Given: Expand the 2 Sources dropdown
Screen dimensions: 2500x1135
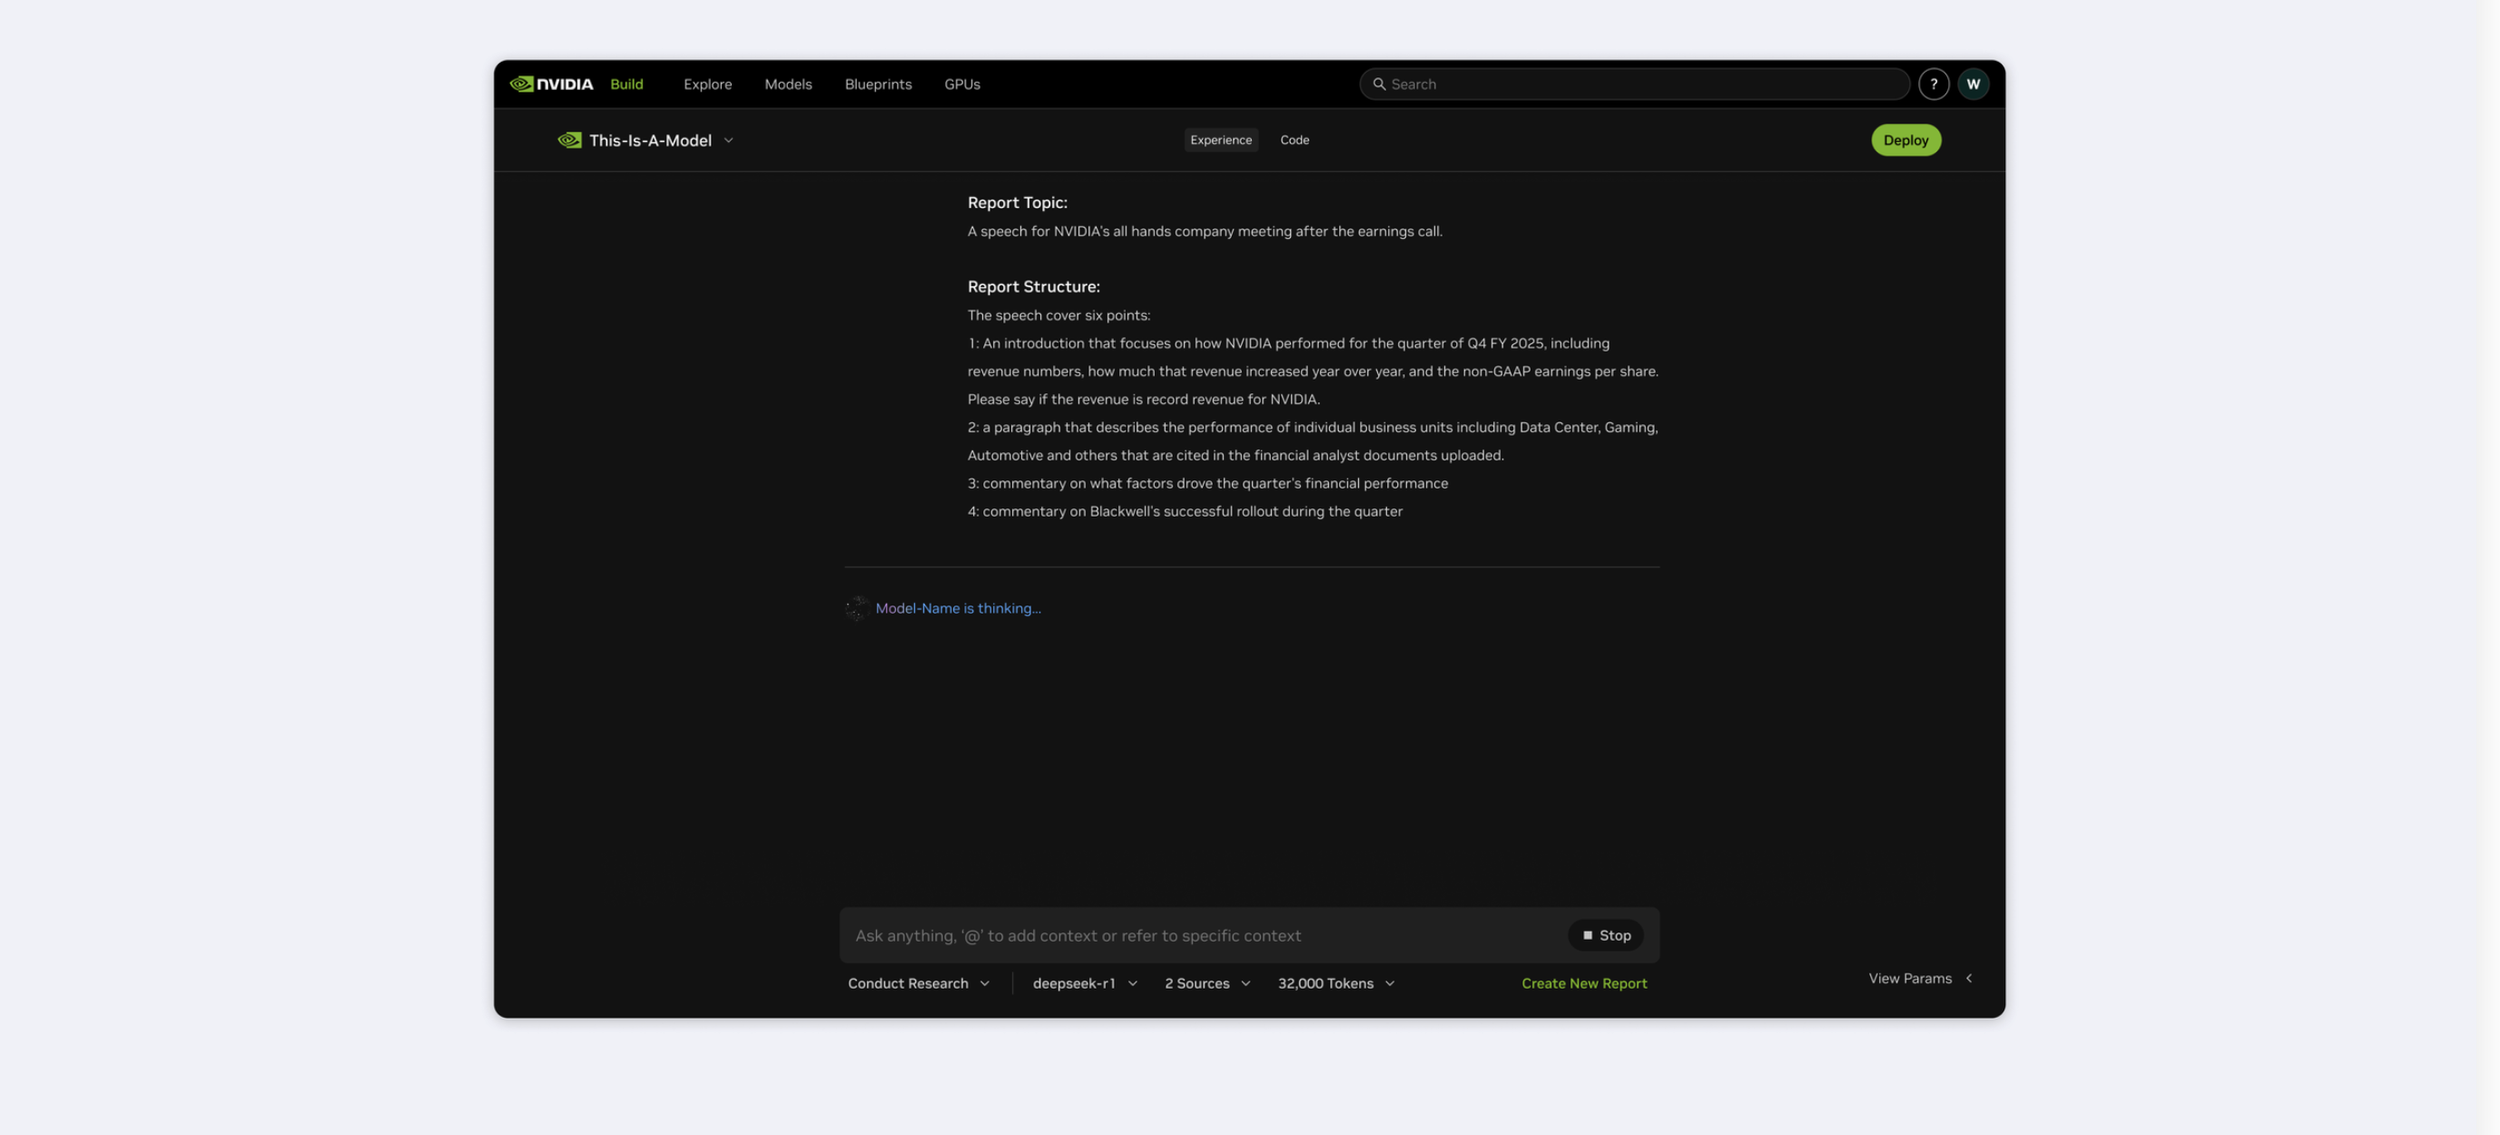Looking at the screenshot, I should pyautogui.click(x=1207, y=983).
